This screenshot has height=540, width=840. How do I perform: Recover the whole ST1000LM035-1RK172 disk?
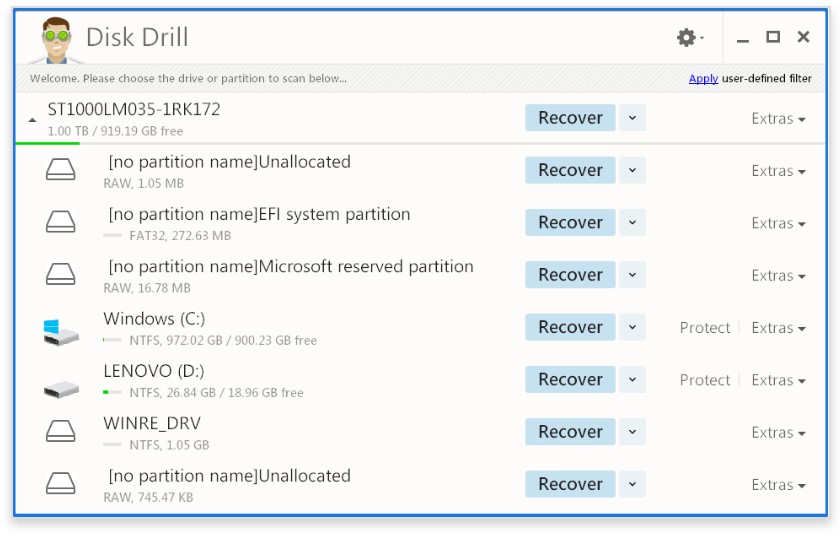pos(570,118)
